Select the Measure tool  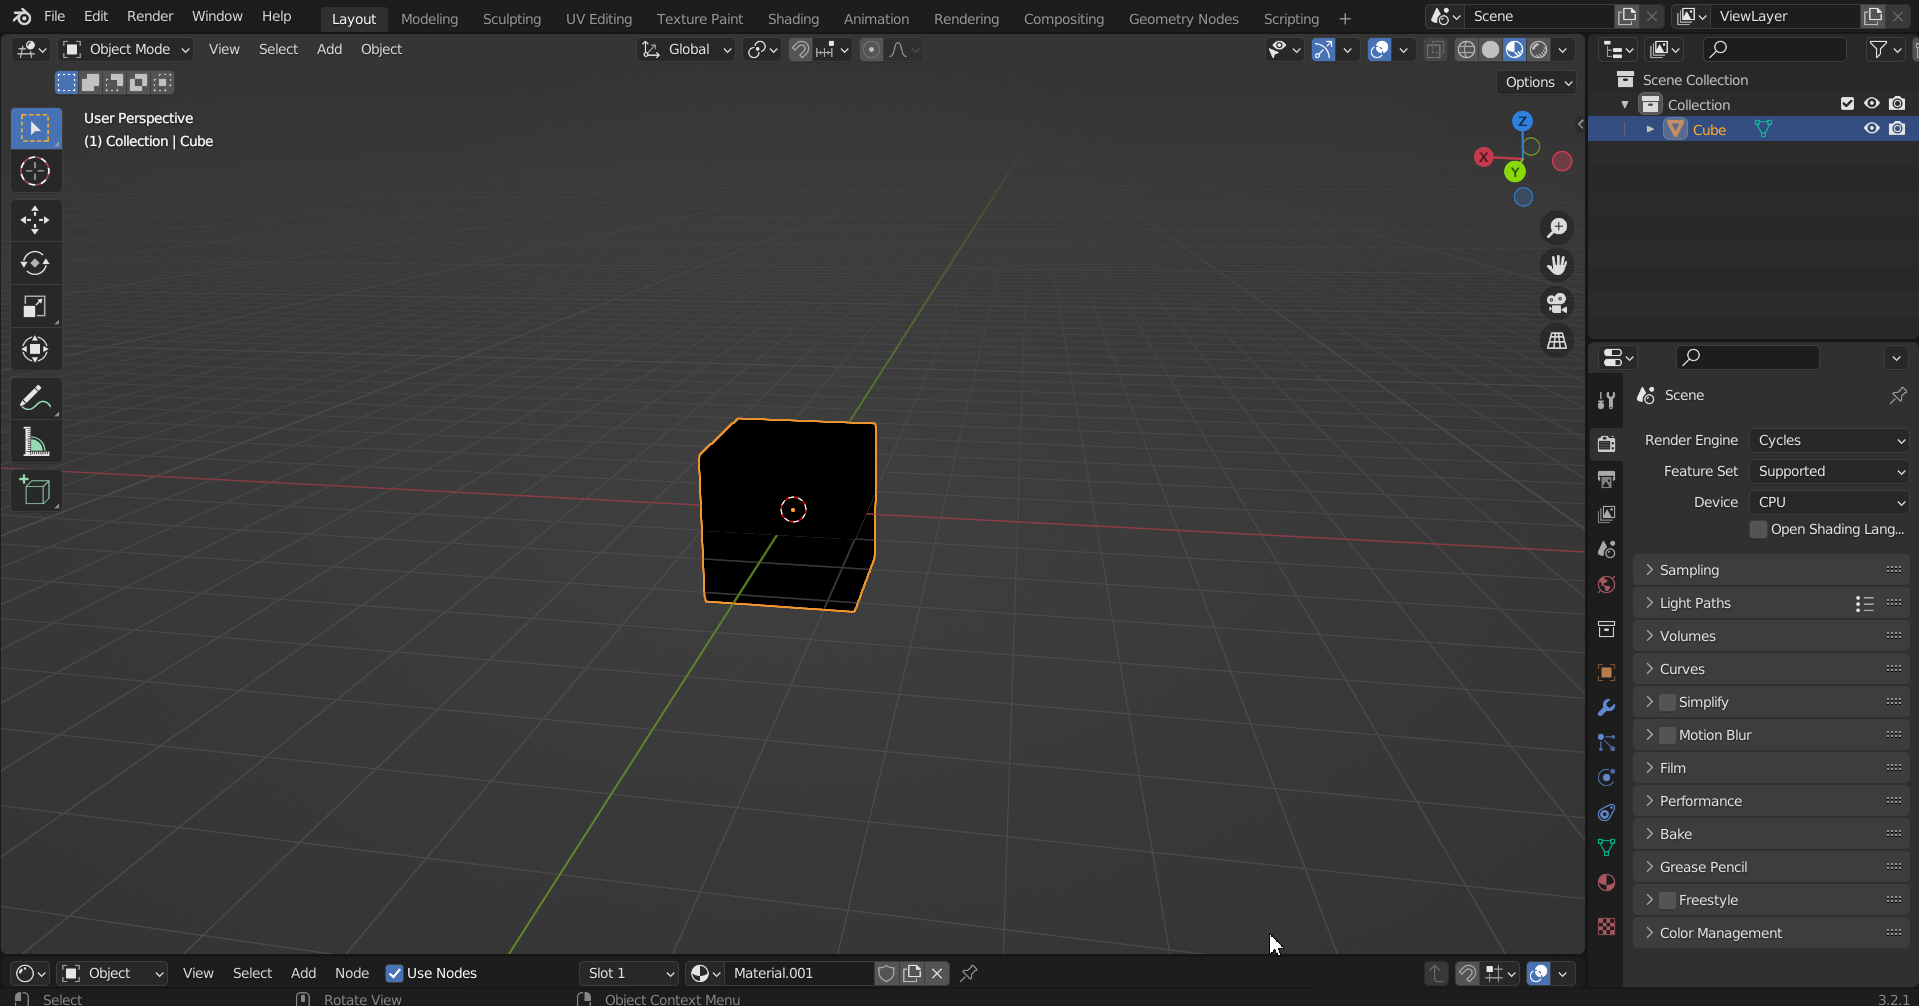point(35,442)
